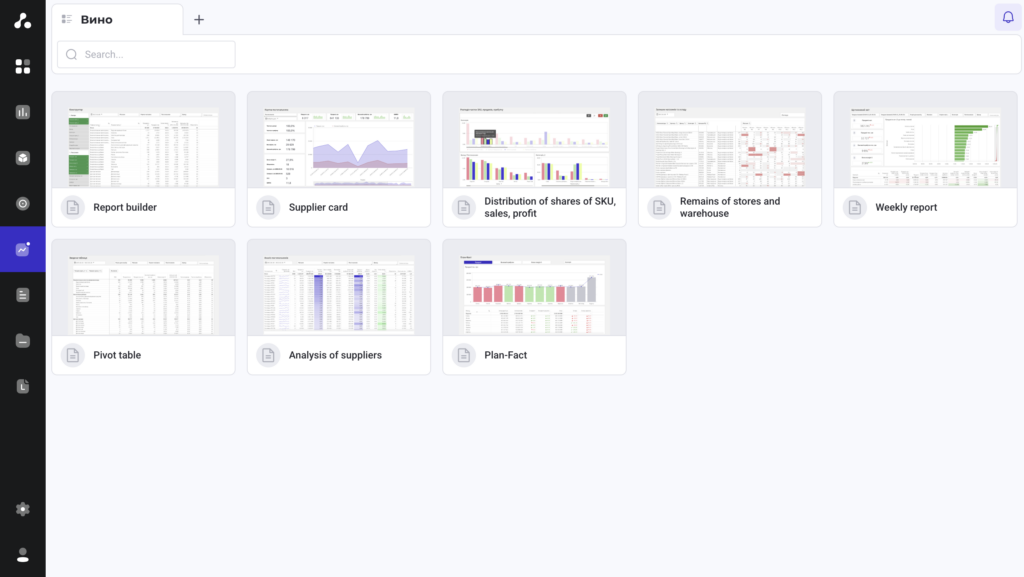Add a new tab with plus icon
Screen dimensions: 1024x577
(x=199, y=20)
